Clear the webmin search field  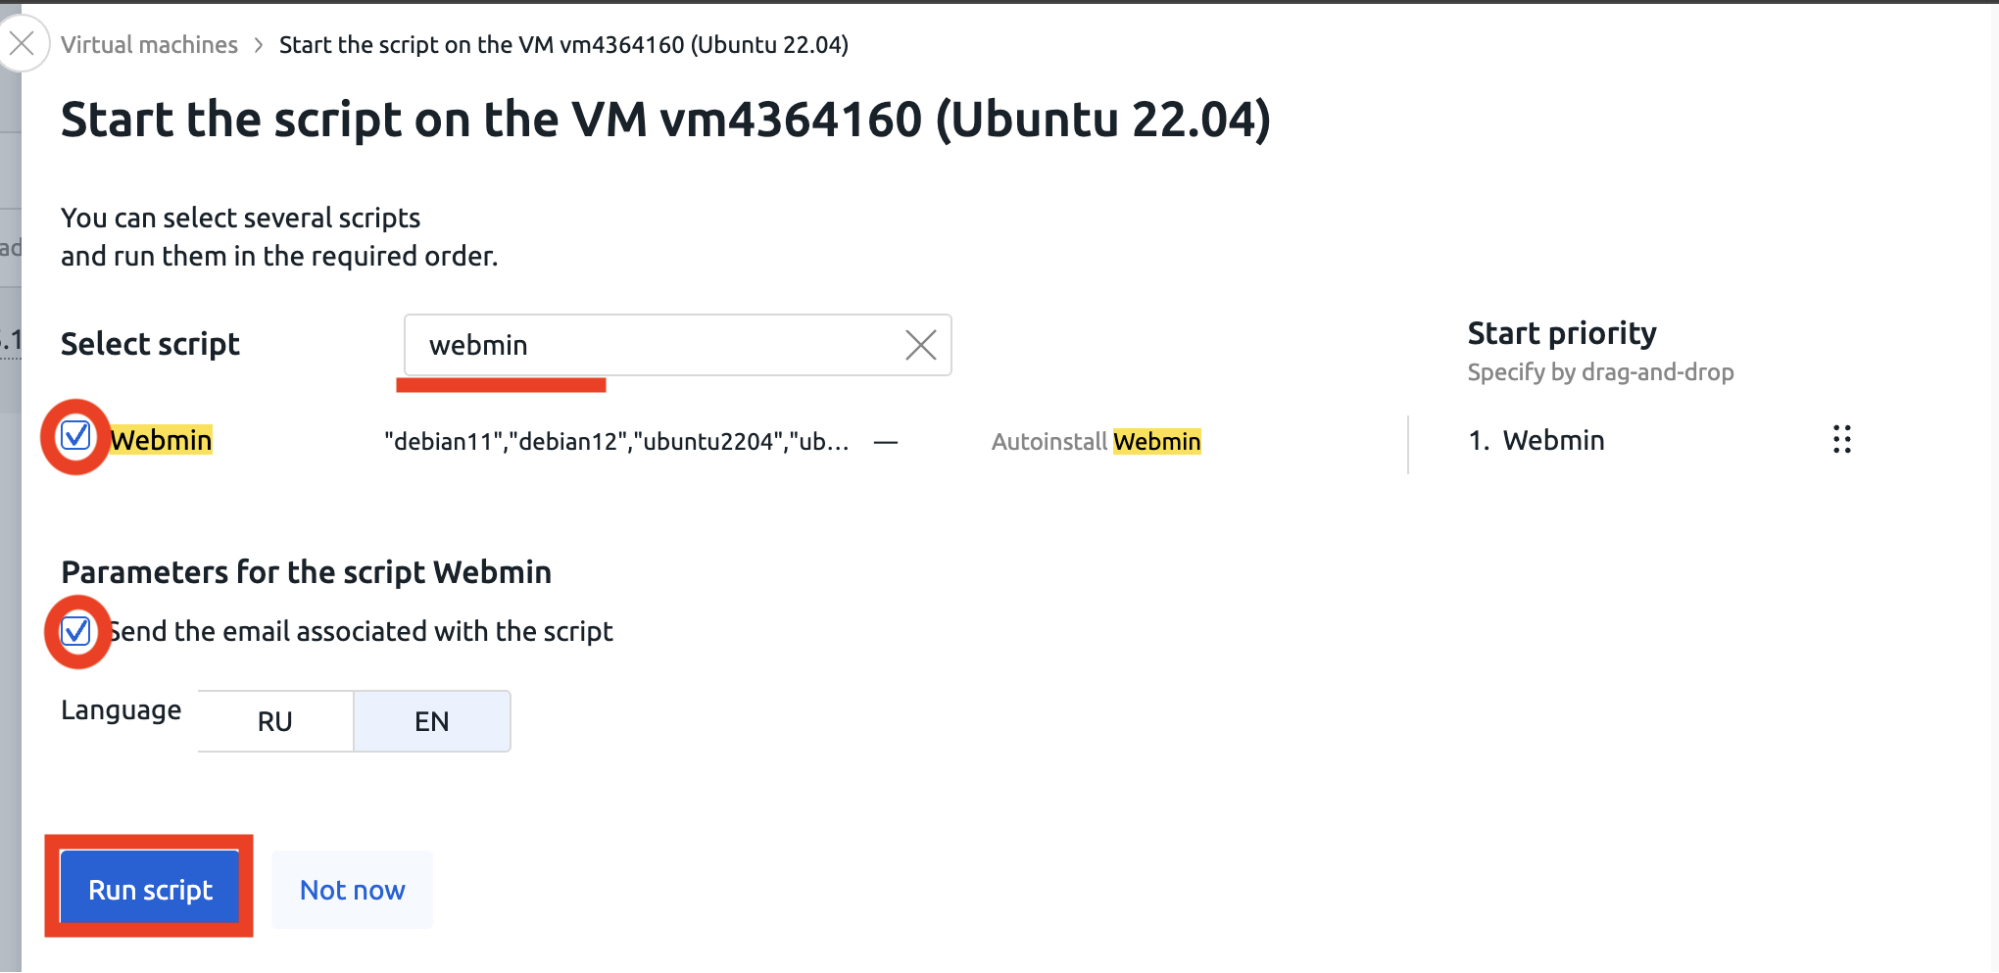tap(920, 345)
